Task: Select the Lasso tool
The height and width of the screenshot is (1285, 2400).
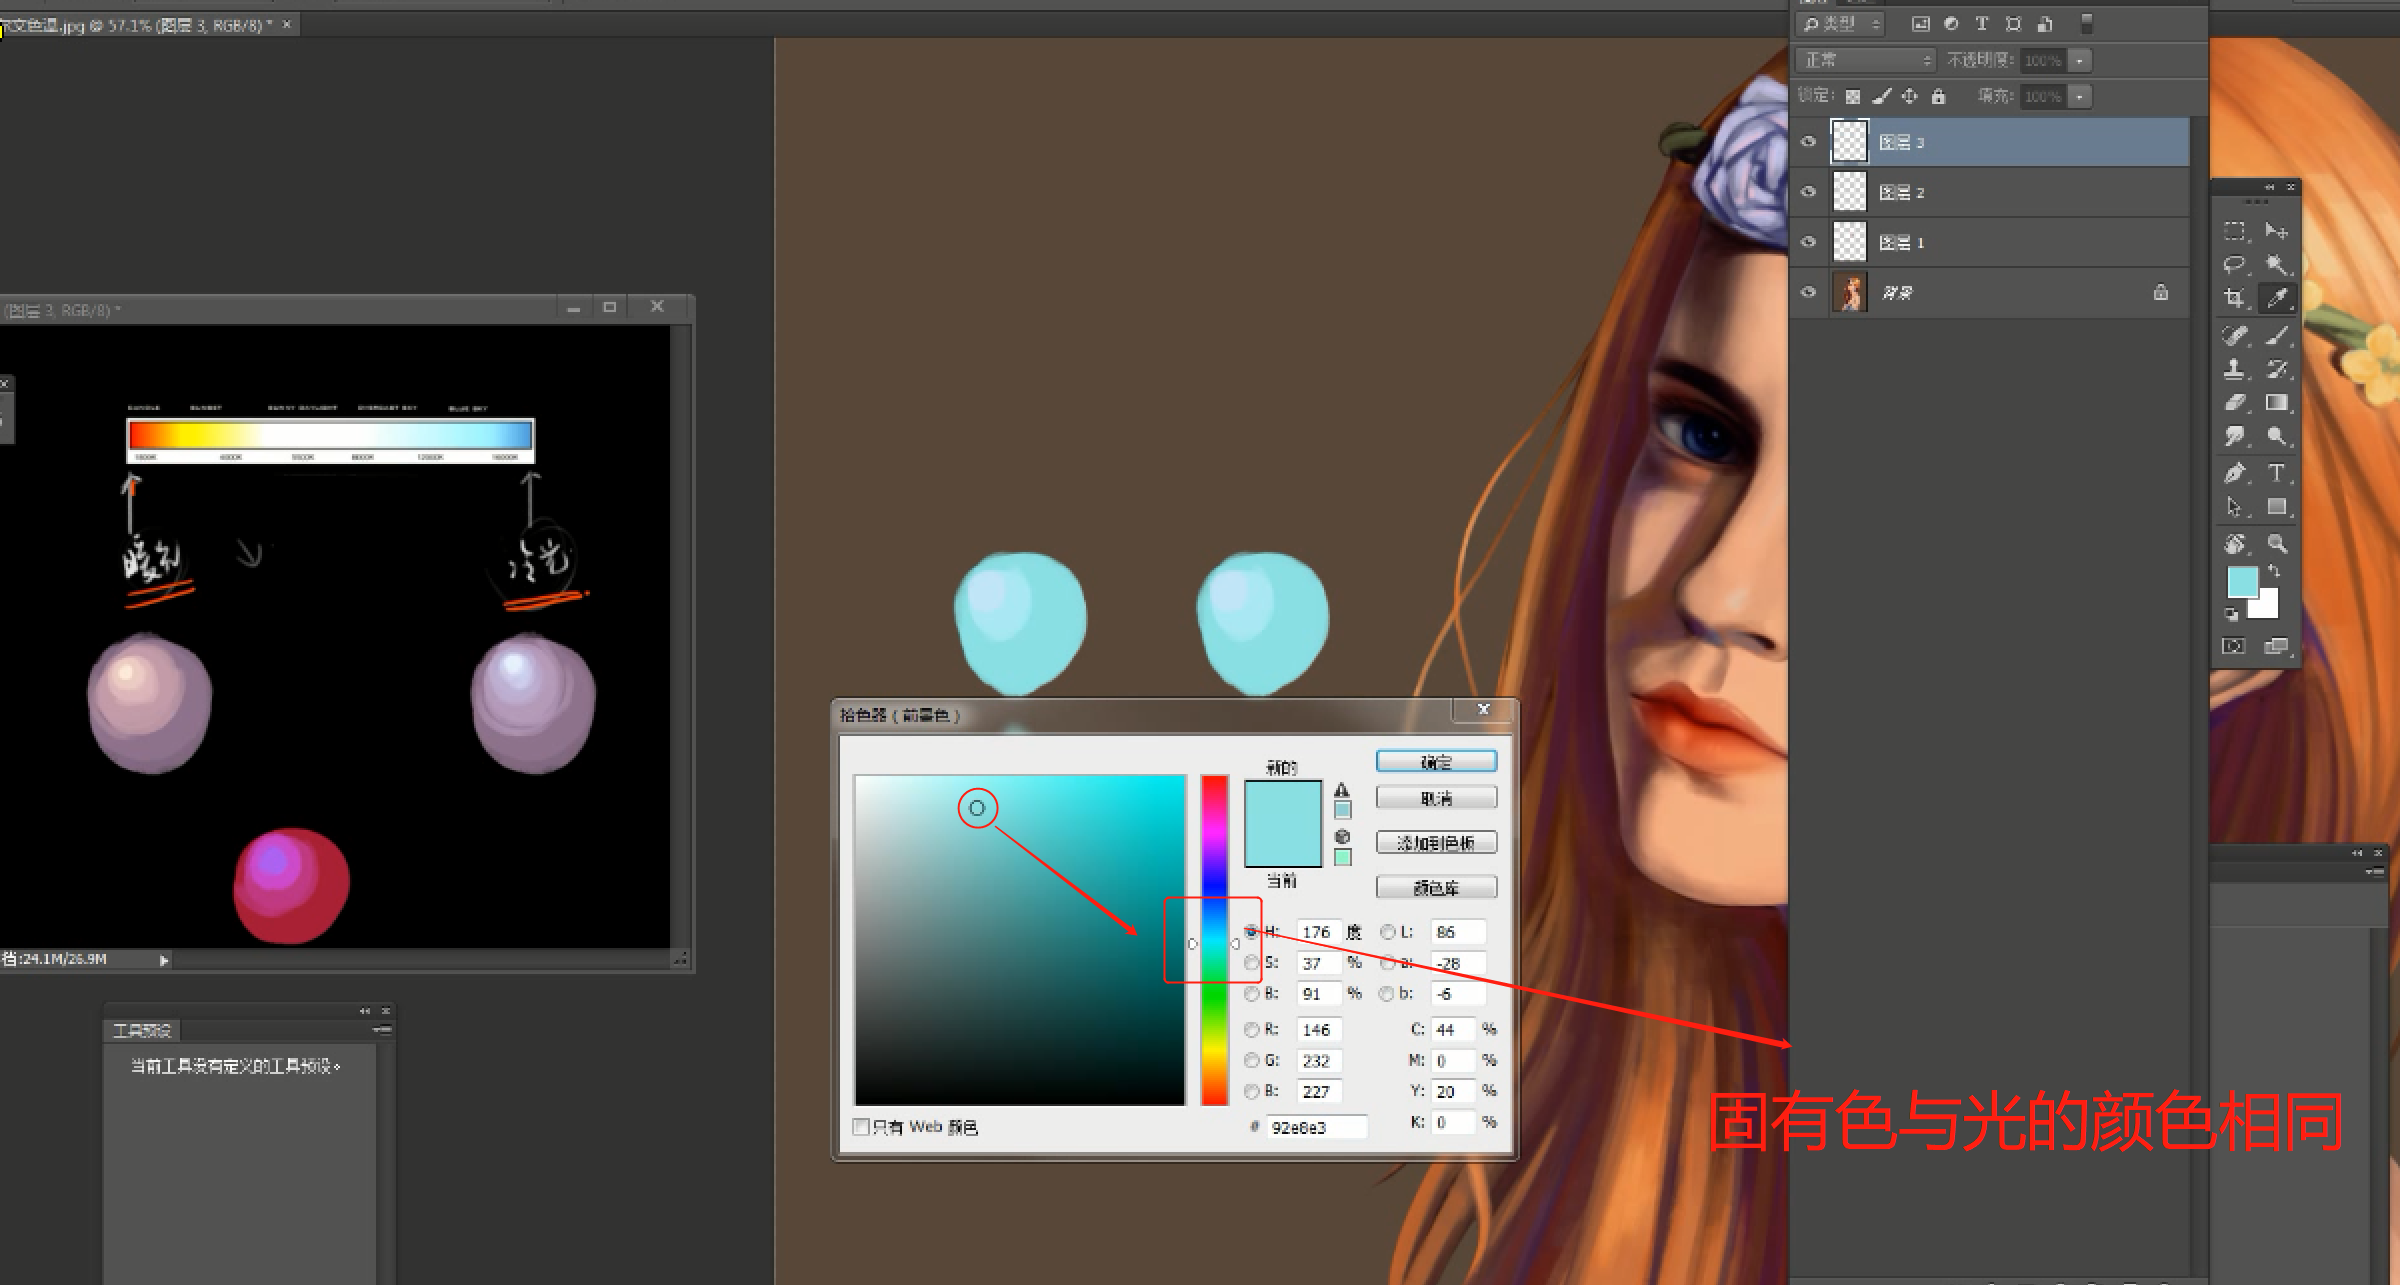Action: pos(2234,265)
